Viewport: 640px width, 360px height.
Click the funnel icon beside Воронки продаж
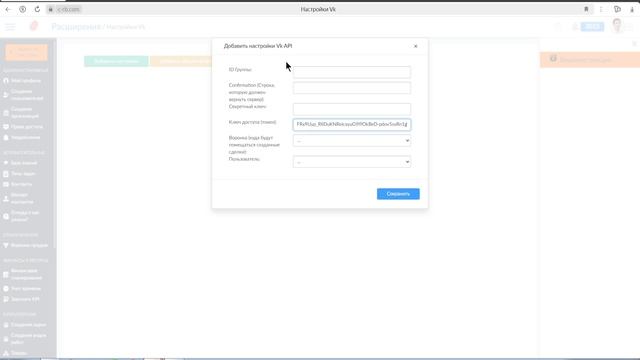click(x=6, y=245)
